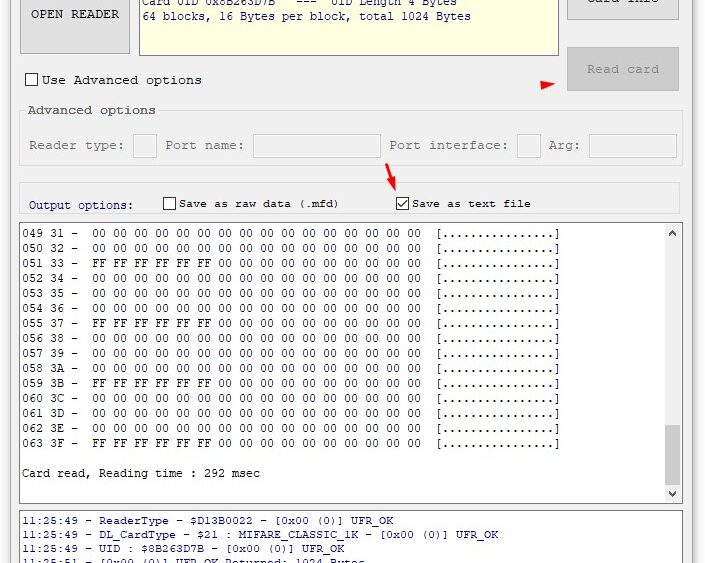Click block row 063 3F in output
This screenshot has width=705, height=563.
[290, 443]
